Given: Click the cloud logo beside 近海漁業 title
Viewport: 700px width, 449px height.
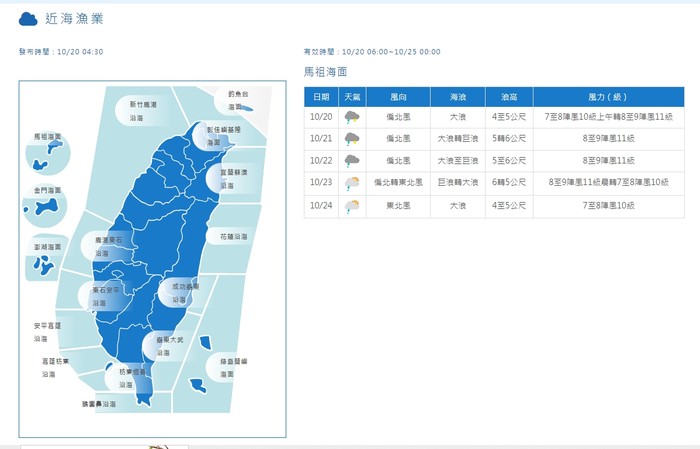Looking at the screenshot, I should point(29,19).
